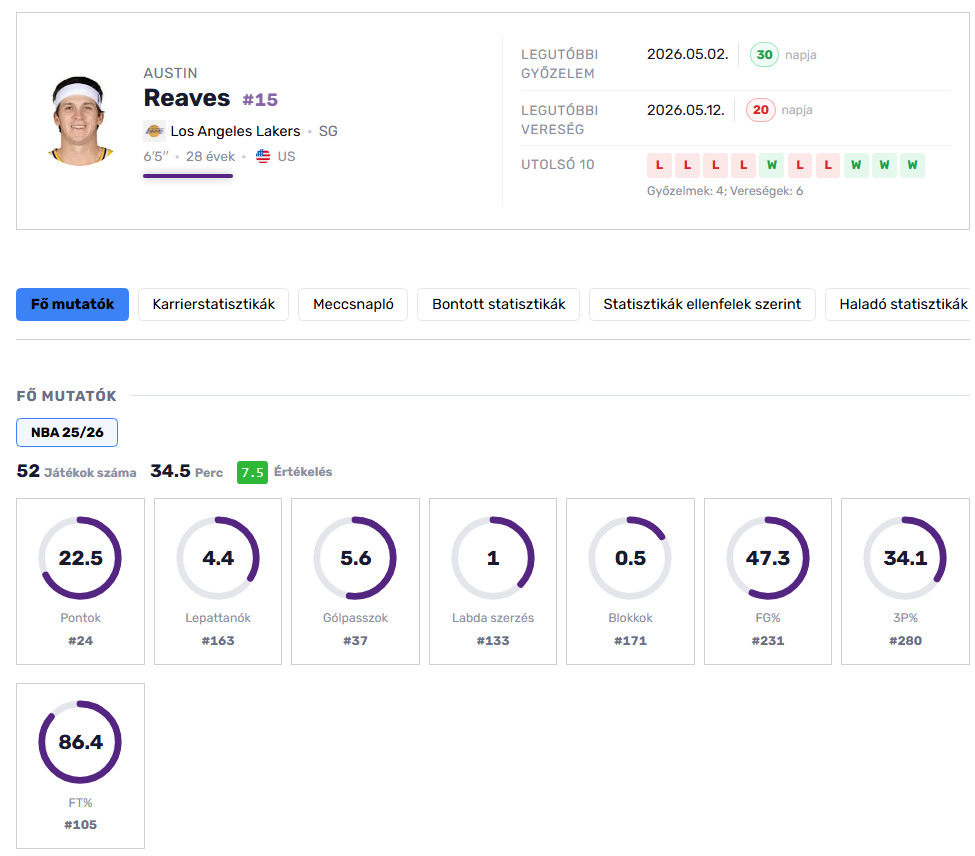Click the Los Angeles Lakers team logo
The width and height of the screenshot is (975, 856).
[x=154, y=131]
